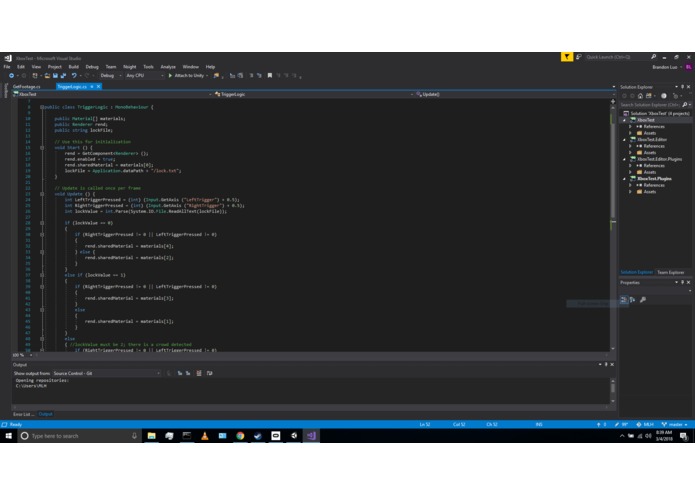
Task: Switch to the Error List tab
Action: click(23, 414)
